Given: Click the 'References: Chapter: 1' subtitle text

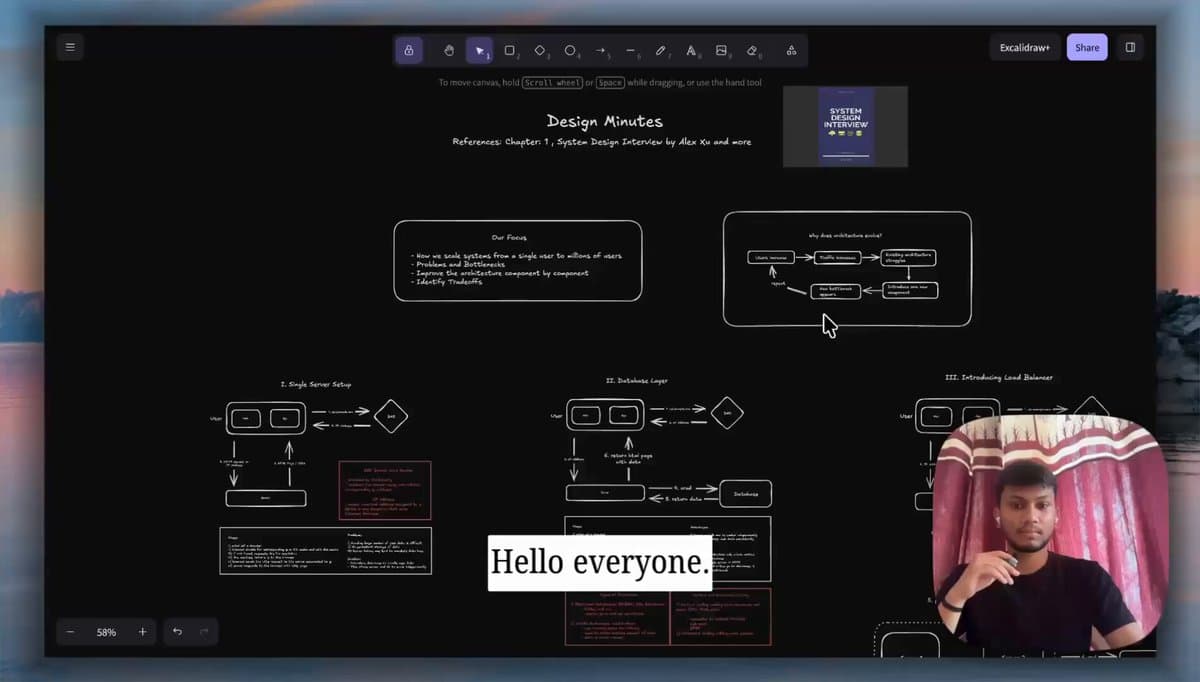Looking at the screenshot, I should (x=602, y=142).
